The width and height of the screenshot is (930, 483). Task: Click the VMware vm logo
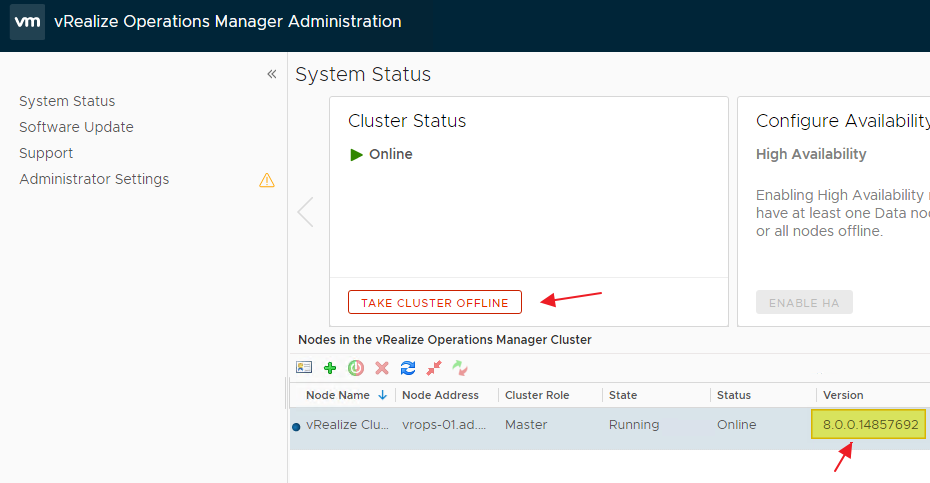point(27,22)
